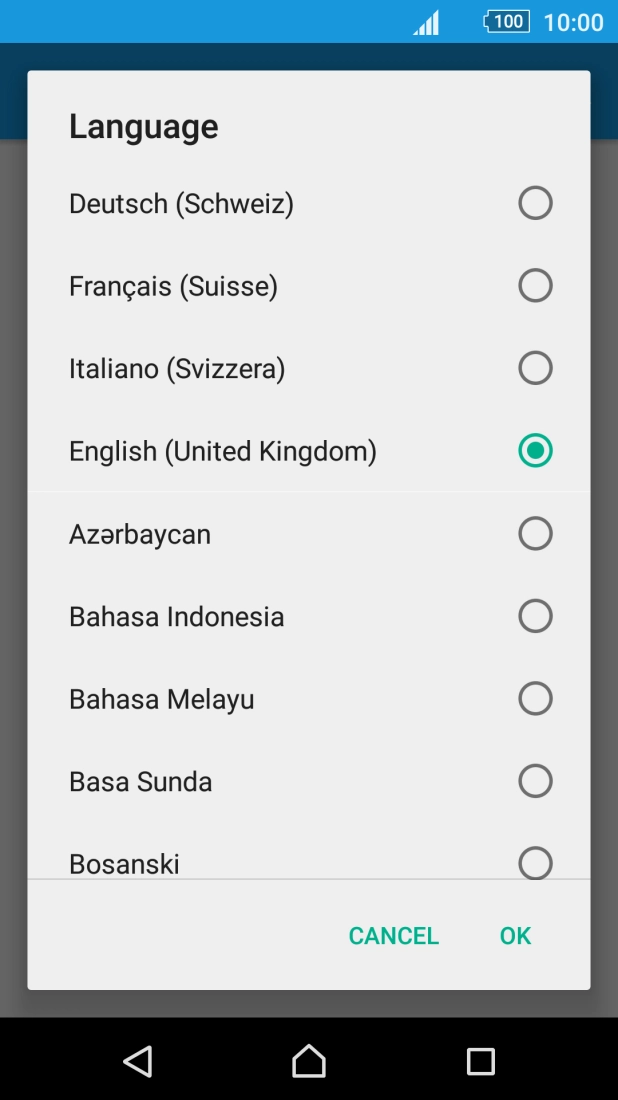Tap the Android back navigation icon
618x1100 pixels.
point(138,1061)
